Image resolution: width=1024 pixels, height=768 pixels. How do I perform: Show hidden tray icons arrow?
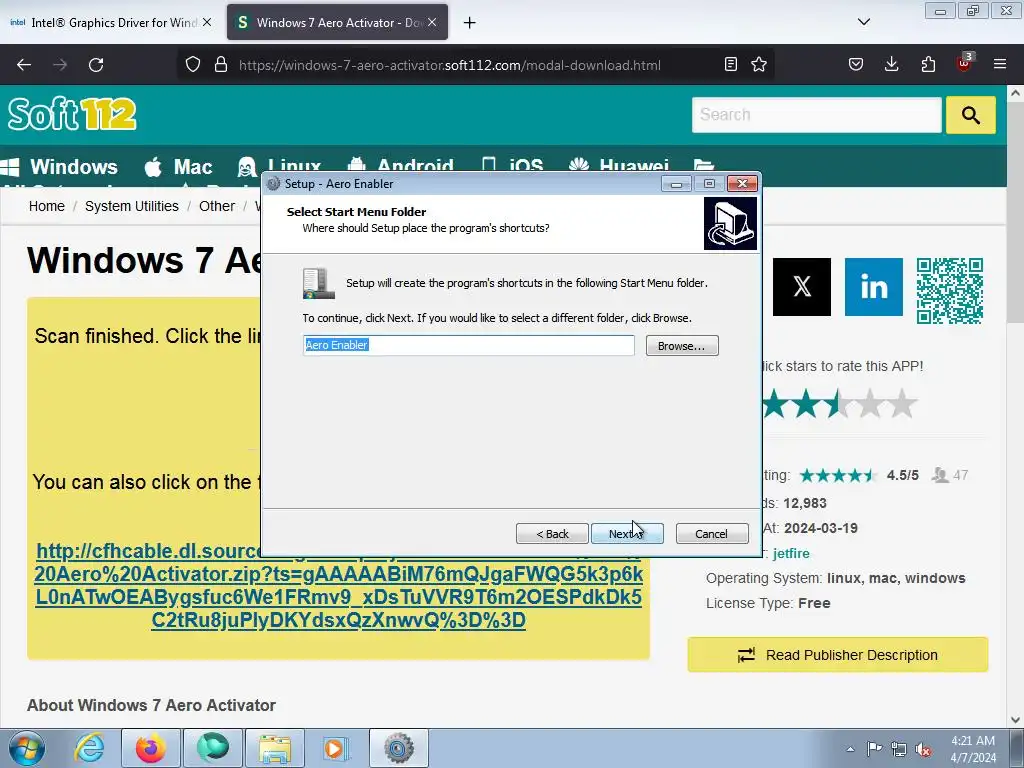(850, 749)
